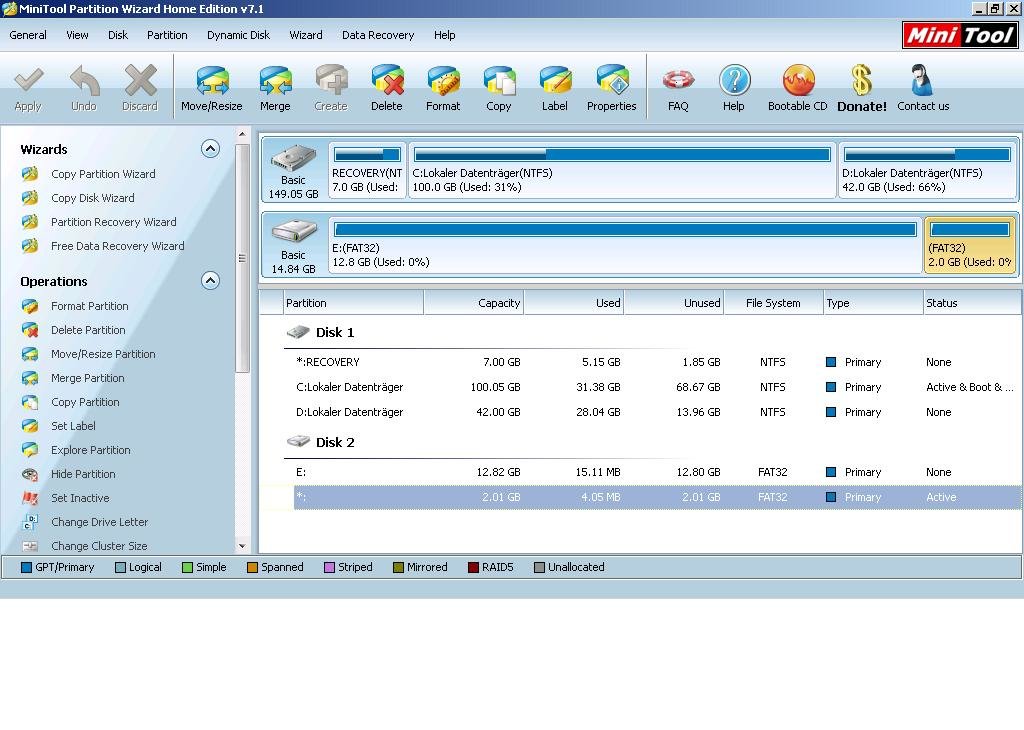Click the Donate dollar icon
The height and width of the screenshot is (730, 1024).
pos(861,80)
